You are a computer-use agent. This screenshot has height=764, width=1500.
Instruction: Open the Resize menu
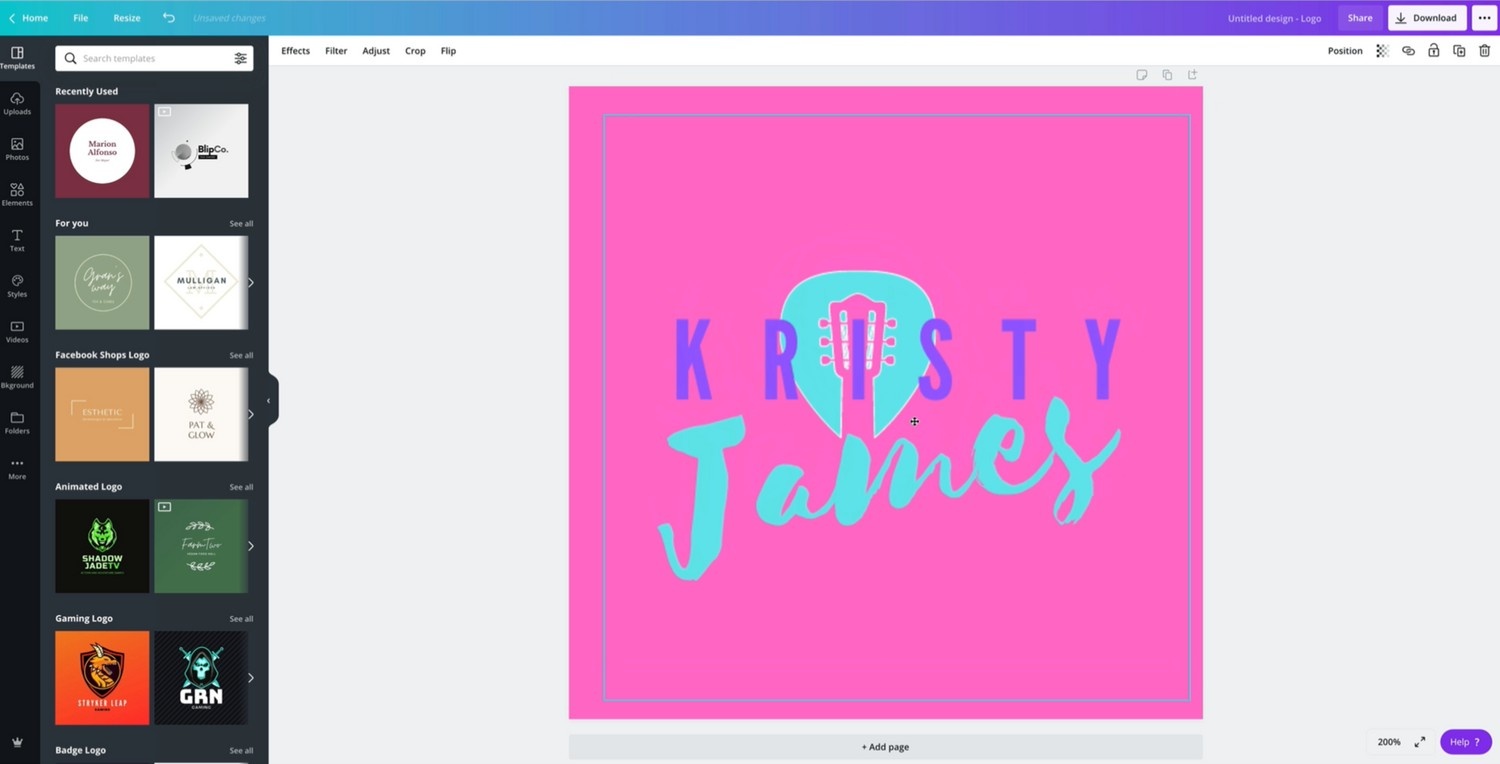pos(127,18)
